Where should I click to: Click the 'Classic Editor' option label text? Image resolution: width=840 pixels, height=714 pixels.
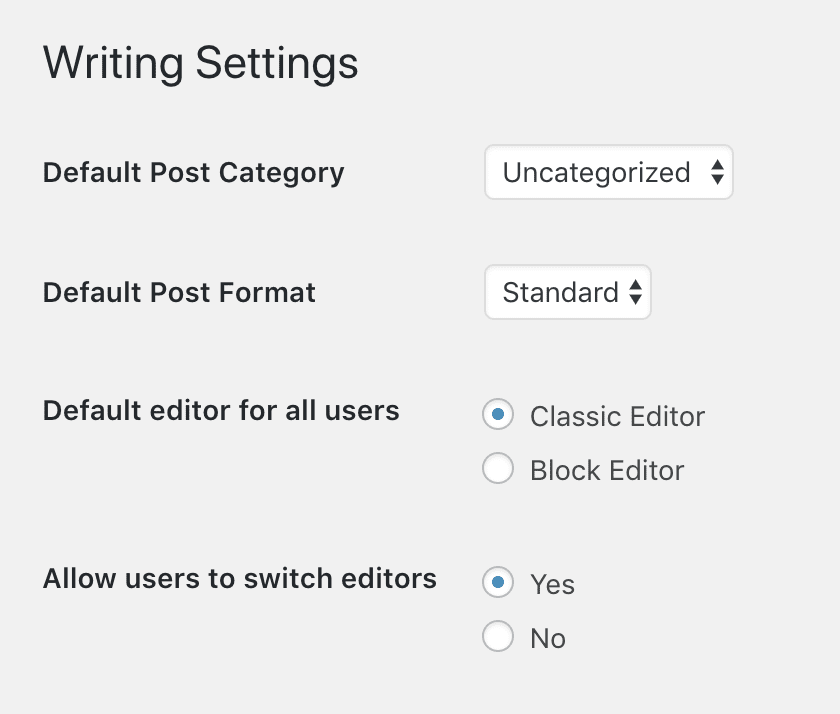click(x=617, y=416)
